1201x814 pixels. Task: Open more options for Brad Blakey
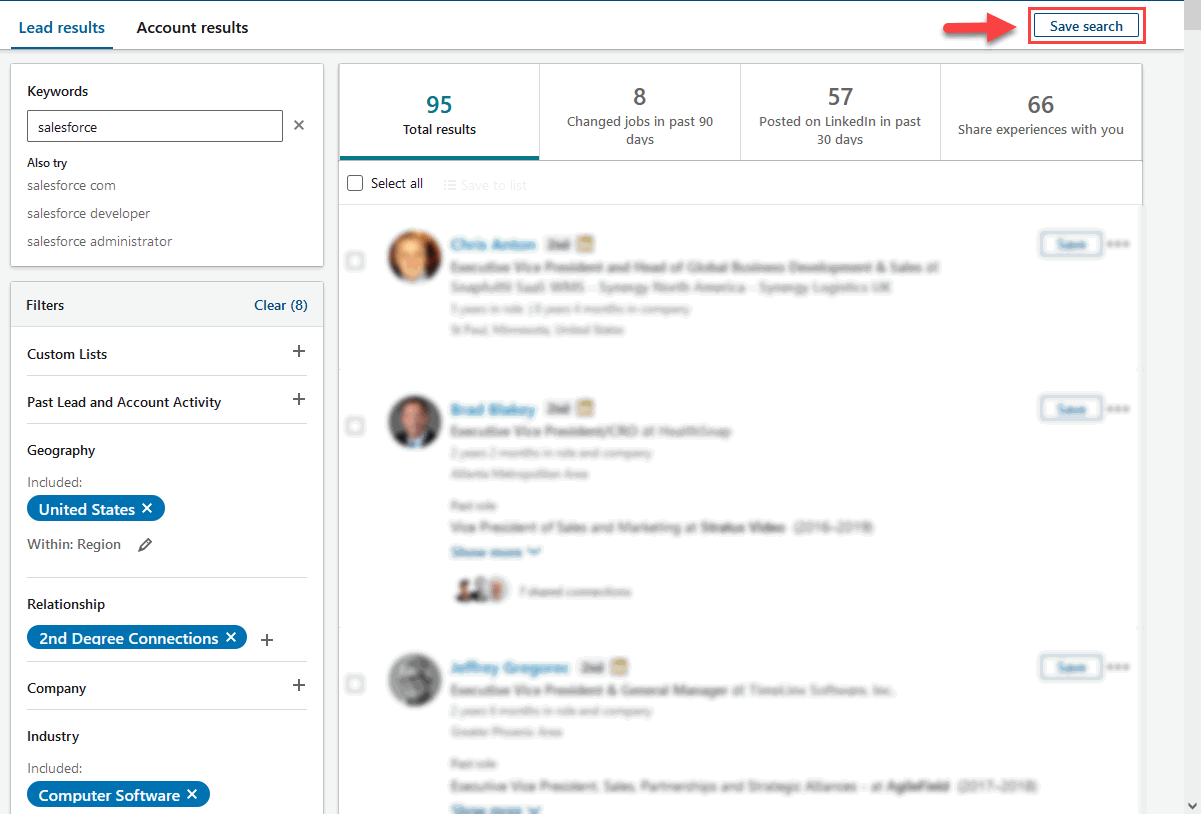click(x=1119, y=409)
